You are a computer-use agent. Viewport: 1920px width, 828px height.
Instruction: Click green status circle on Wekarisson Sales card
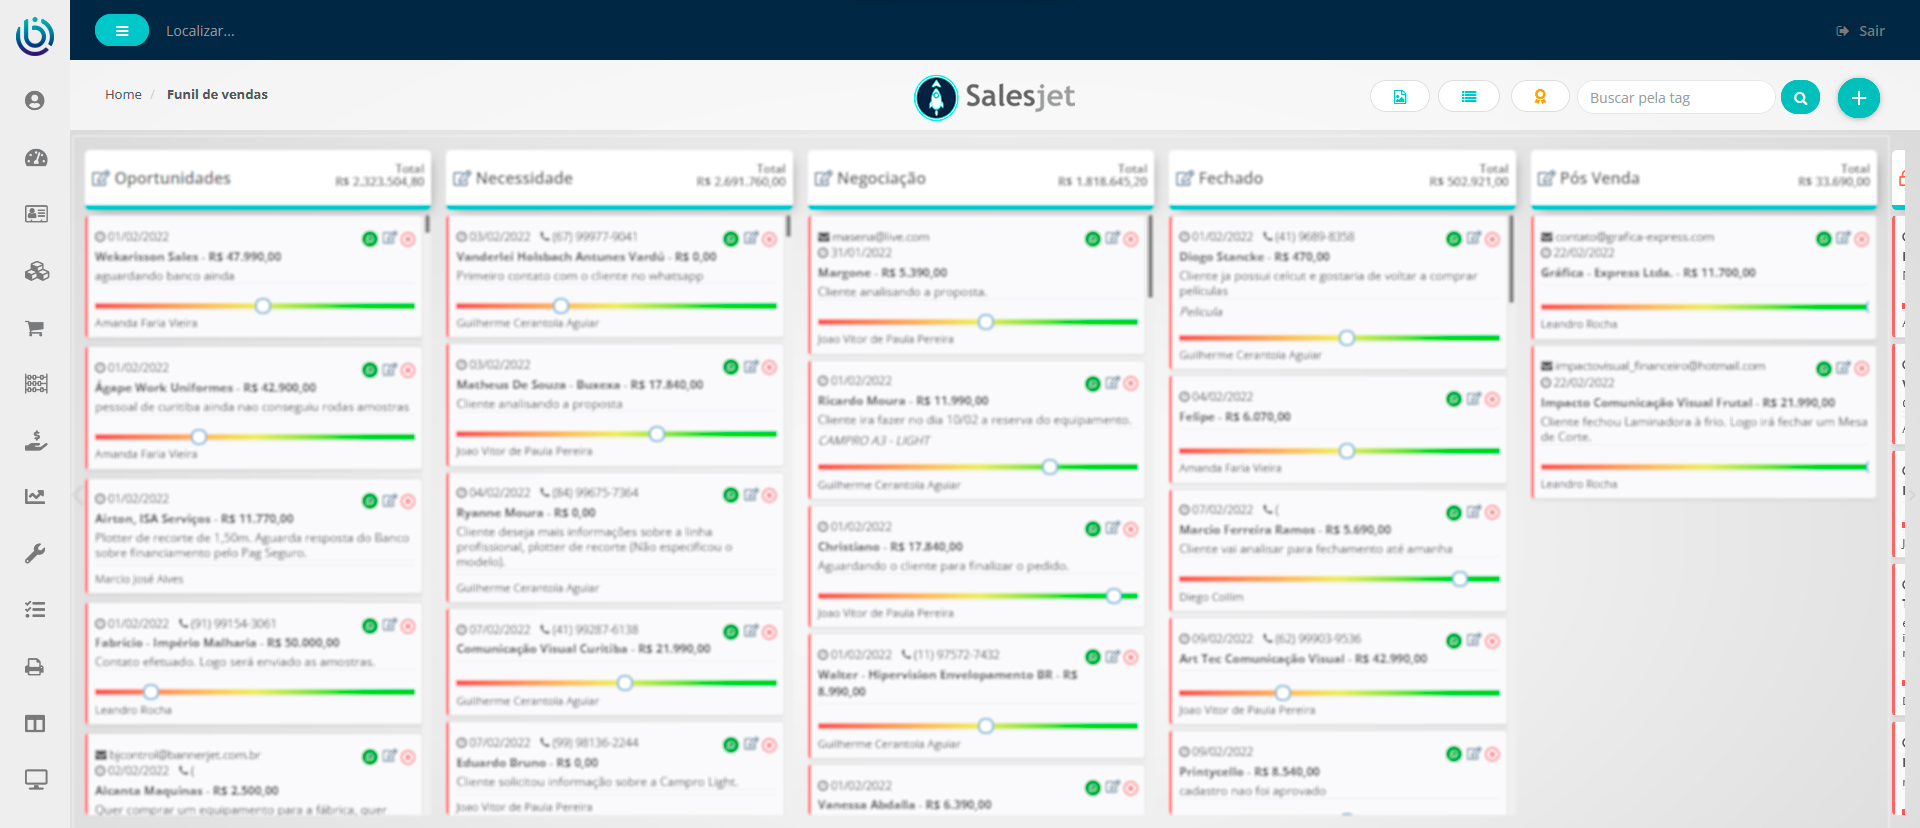(x=370, y=238)
